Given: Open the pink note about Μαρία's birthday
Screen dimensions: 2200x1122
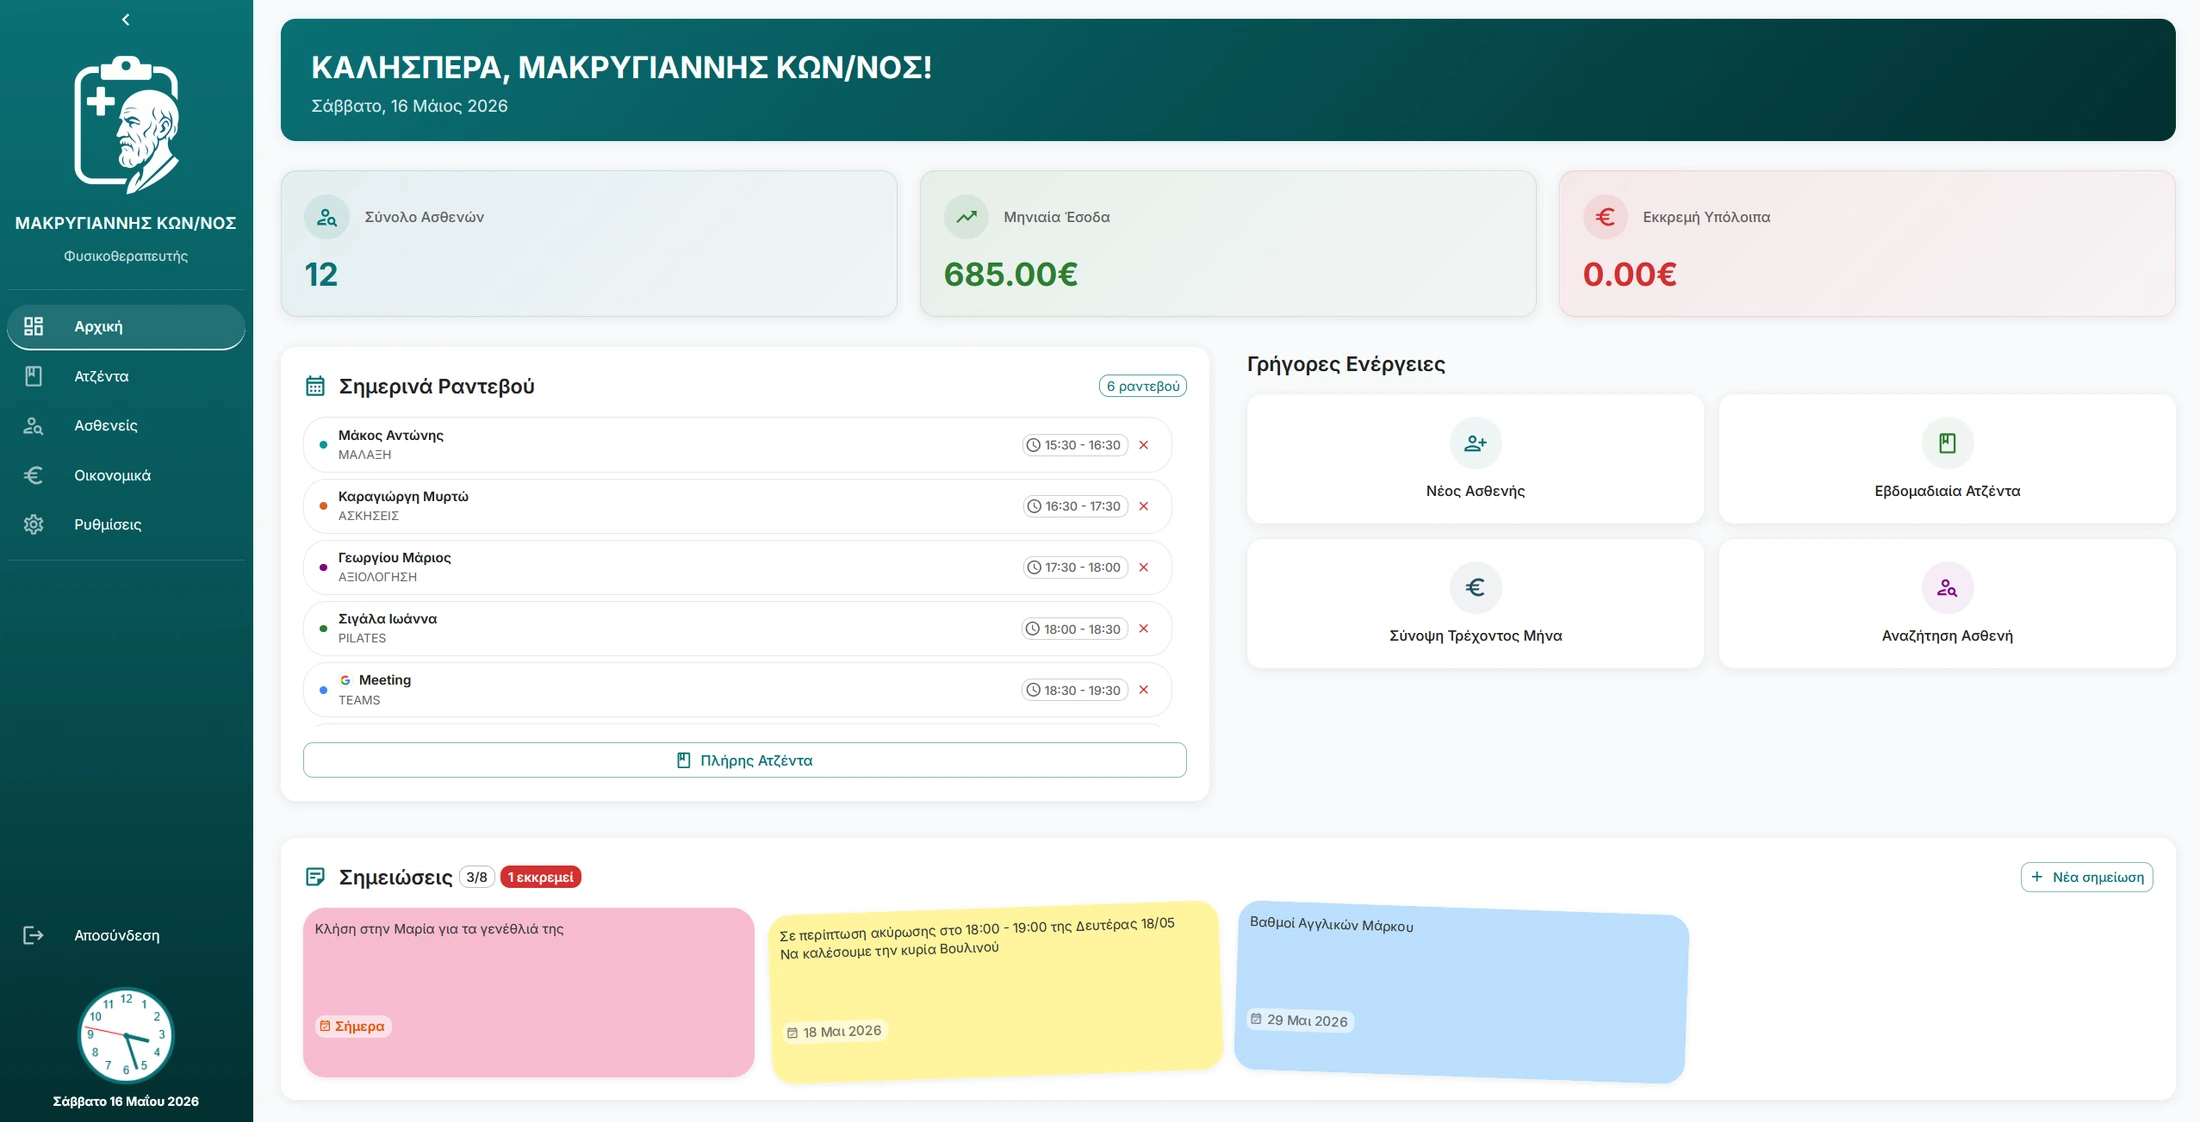Looking at the screenshot, I should pos(529,992).
